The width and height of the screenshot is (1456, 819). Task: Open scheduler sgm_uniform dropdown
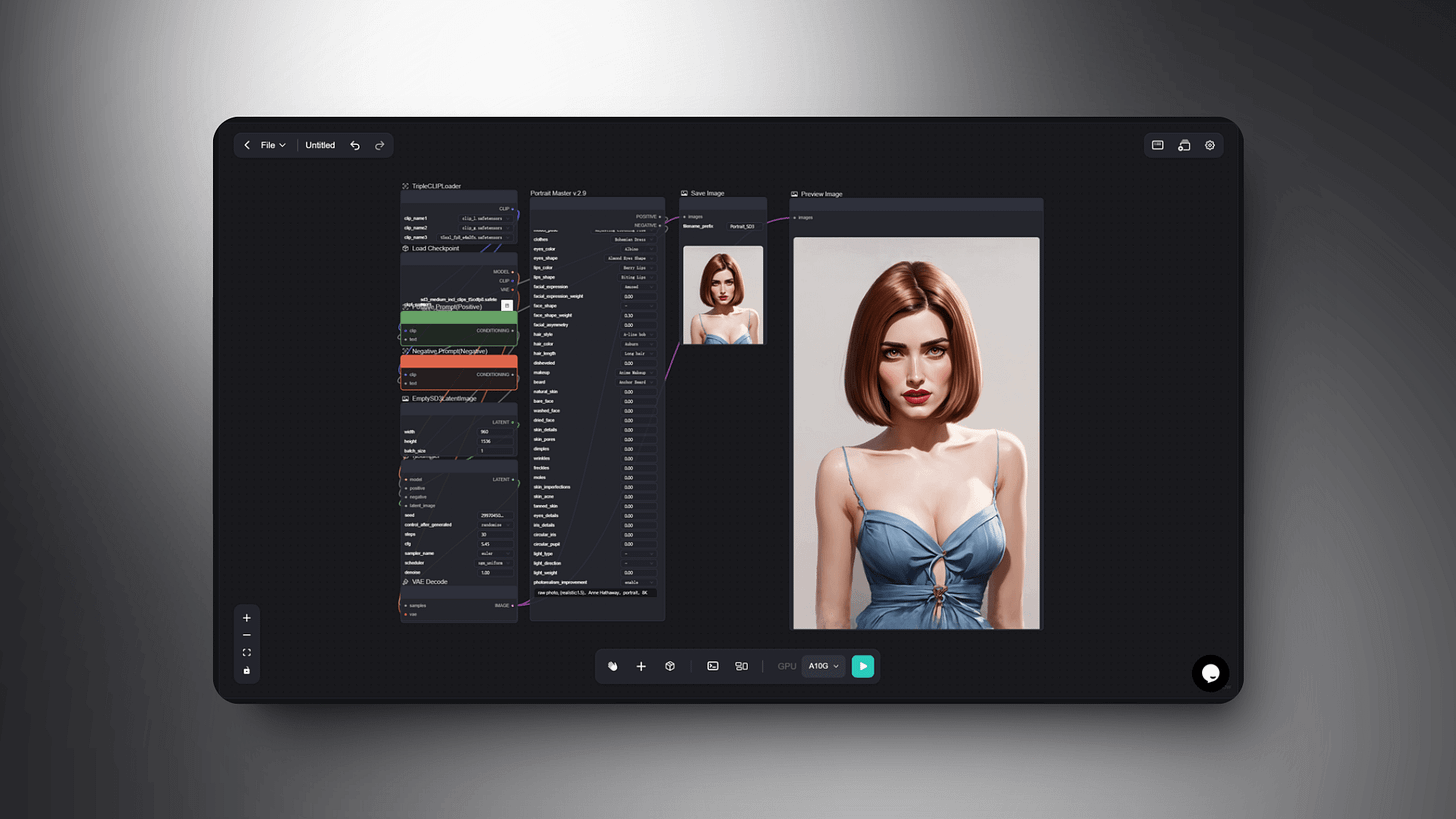[496, 563]
